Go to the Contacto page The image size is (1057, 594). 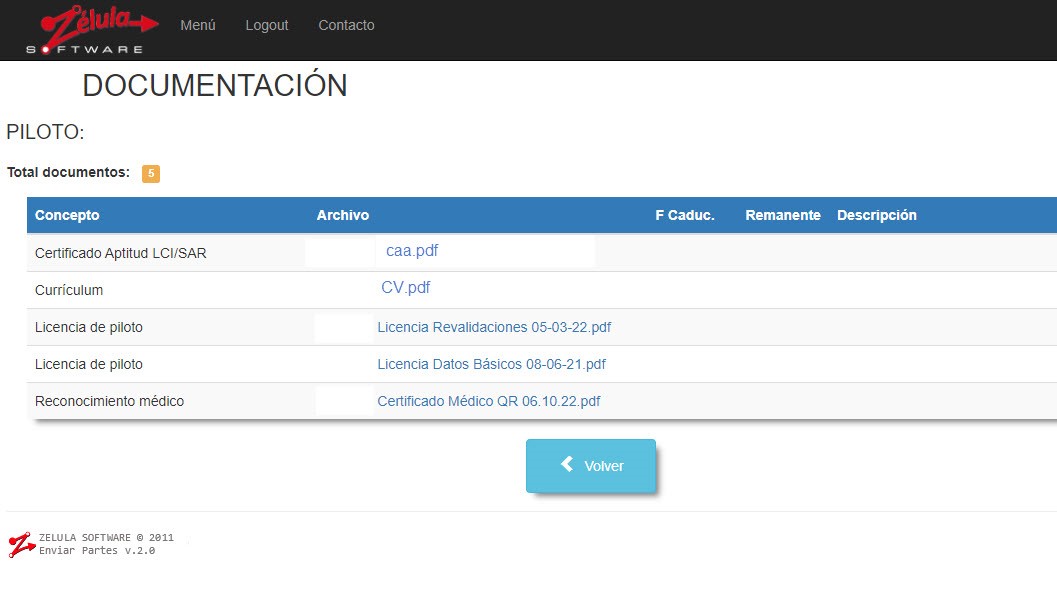click(x=346, y=25)
